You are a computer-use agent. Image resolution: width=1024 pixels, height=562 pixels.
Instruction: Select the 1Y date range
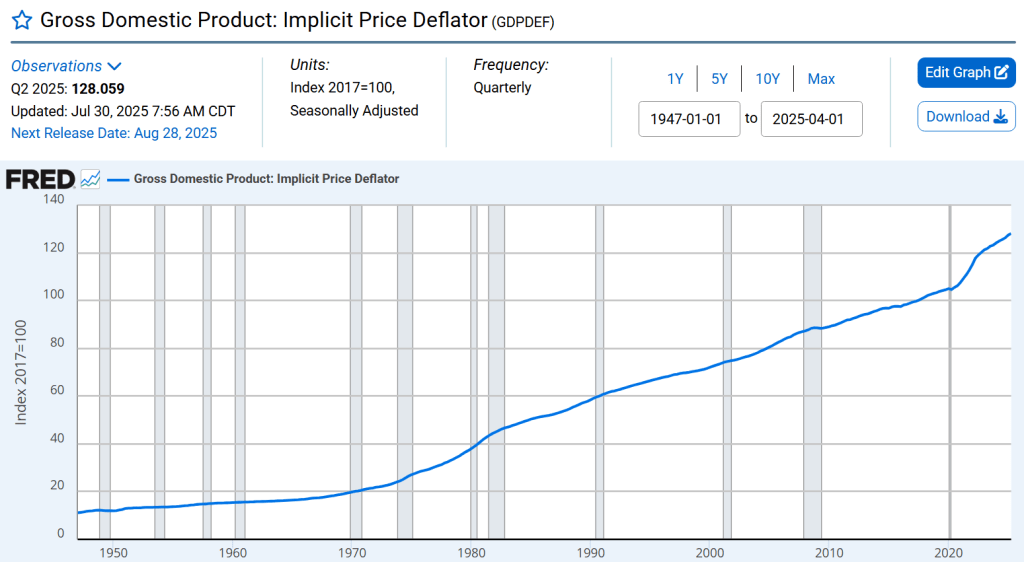(x=675, y=79)
